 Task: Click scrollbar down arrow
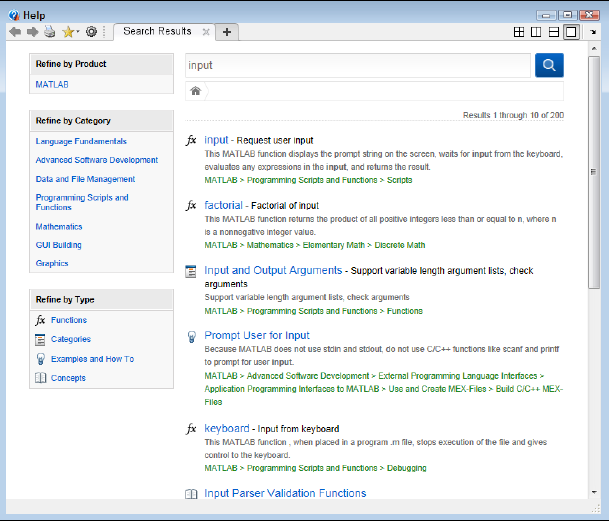[594, 492]
